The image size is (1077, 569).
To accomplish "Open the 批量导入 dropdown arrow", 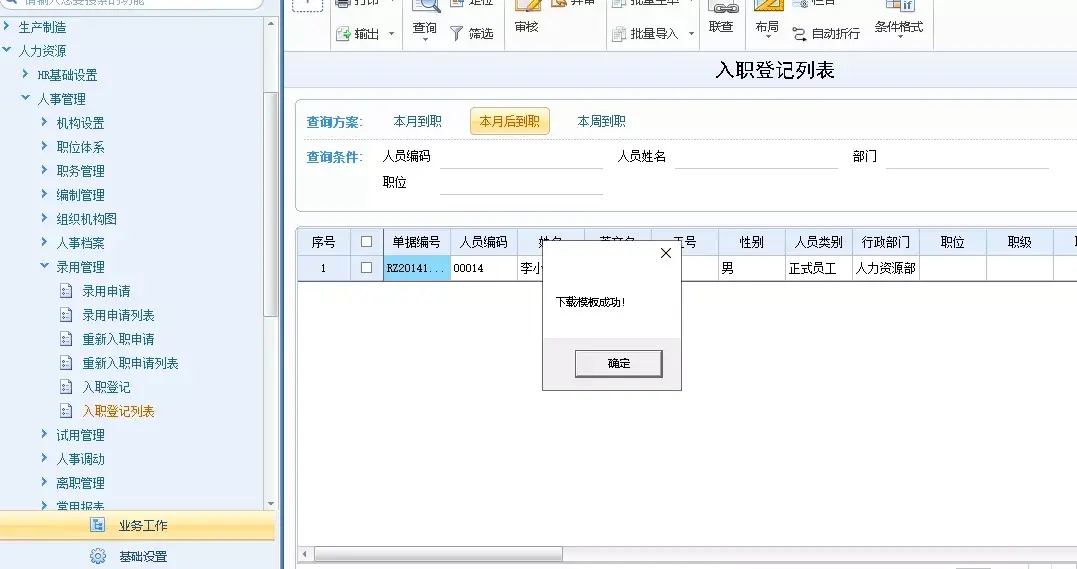I will click(x=691, y=34).
